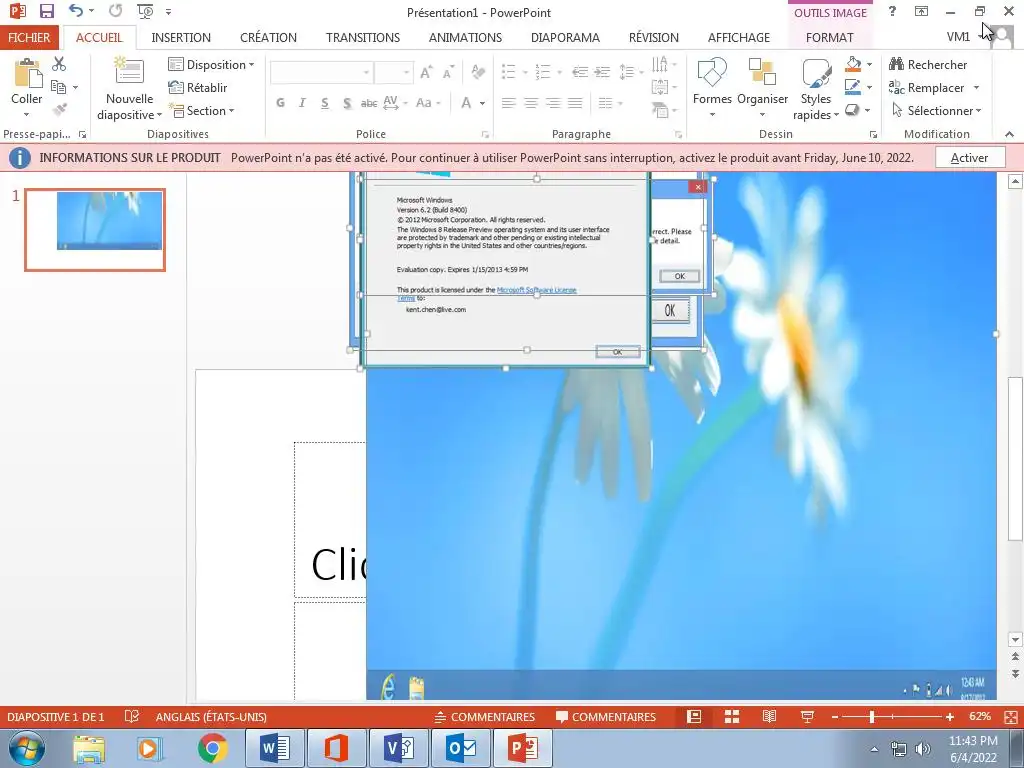Expand the Section dropdown

[x=201, y=110]
